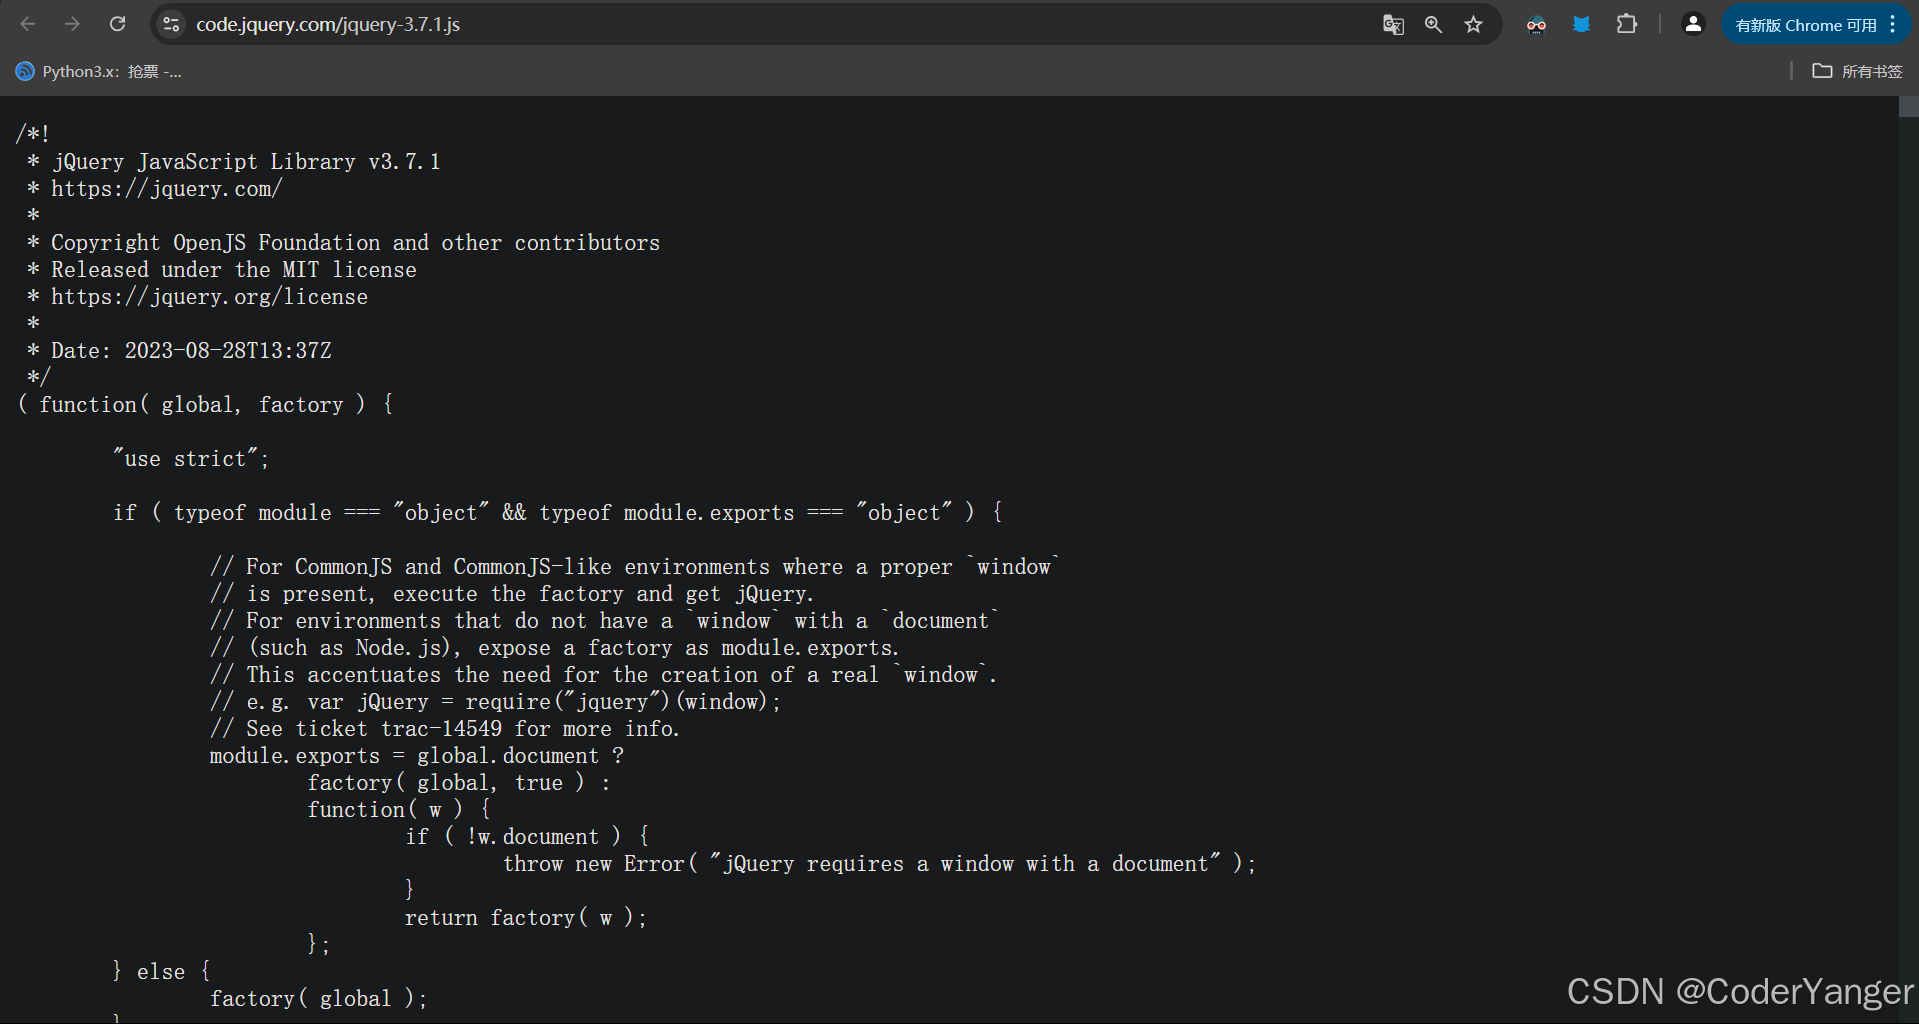Reload the jquery-3.7.1.js page

pos(117,24)
